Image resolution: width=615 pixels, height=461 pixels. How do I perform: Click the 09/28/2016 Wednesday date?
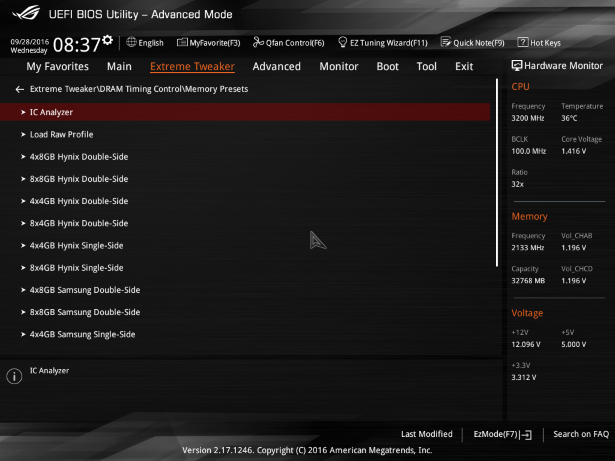click(x=29, y=46)
